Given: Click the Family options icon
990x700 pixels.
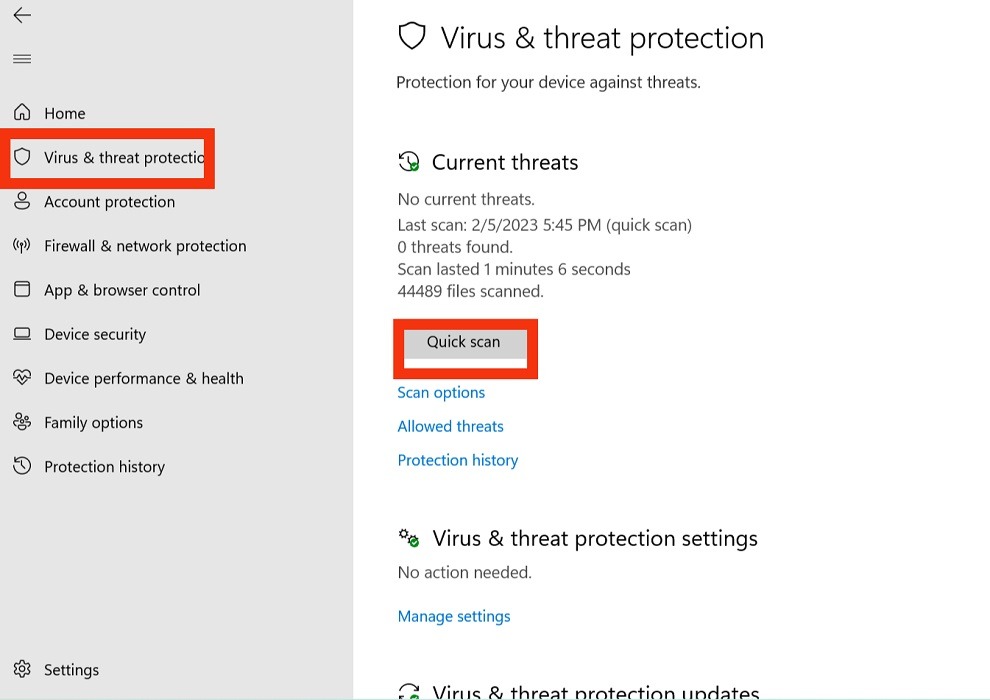Looking at the screenshot, I should tap(22, 422).
